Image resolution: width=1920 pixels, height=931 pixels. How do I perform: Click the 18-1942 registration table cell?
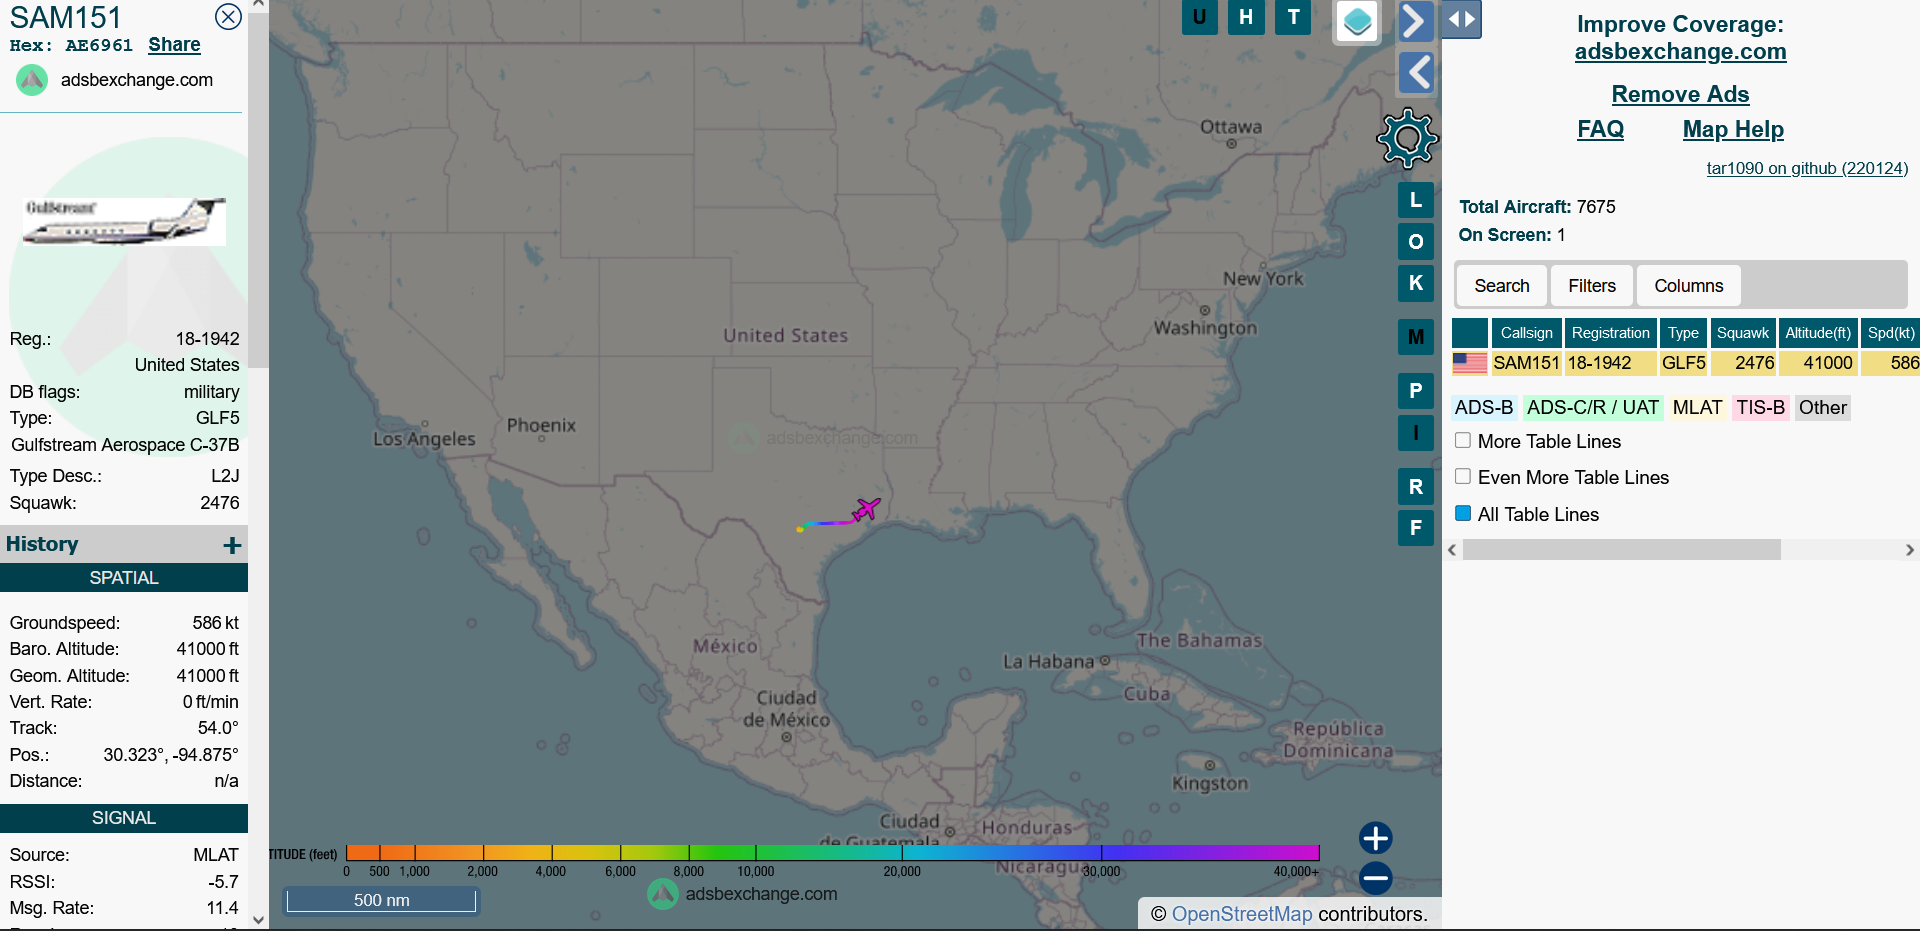pos(1610,363)
